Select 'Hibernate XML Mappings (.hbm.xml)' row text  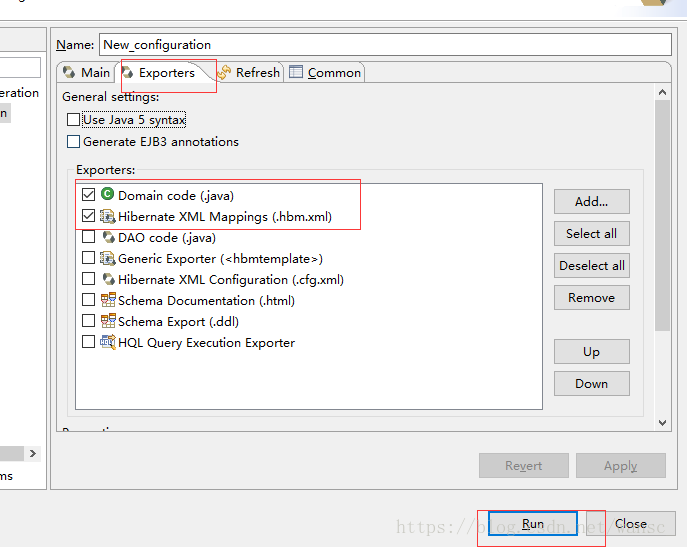225,217
